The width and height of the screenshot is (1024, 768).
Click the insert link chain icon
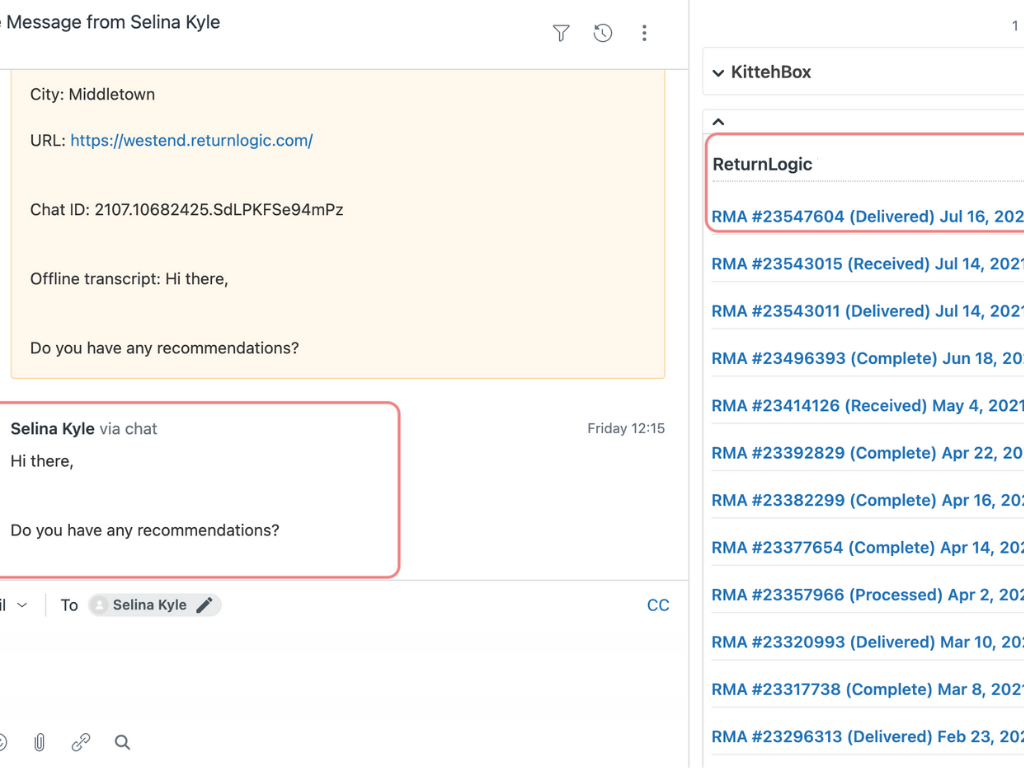[x=81, y=742]
